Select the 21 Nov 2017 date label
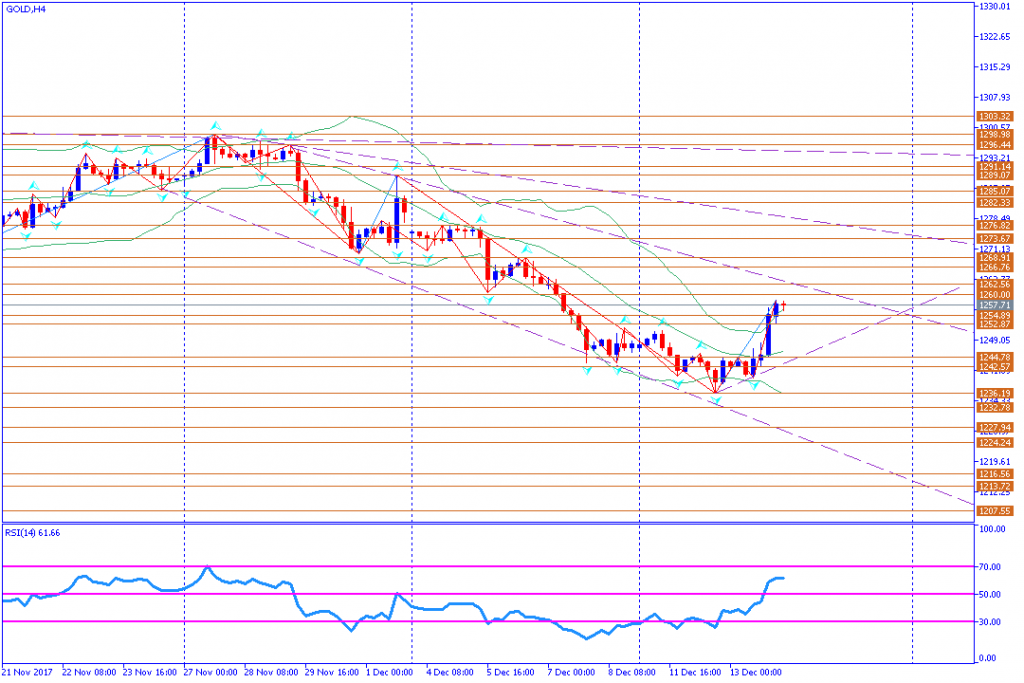The image size is (1024, 683). pos(27,673)
